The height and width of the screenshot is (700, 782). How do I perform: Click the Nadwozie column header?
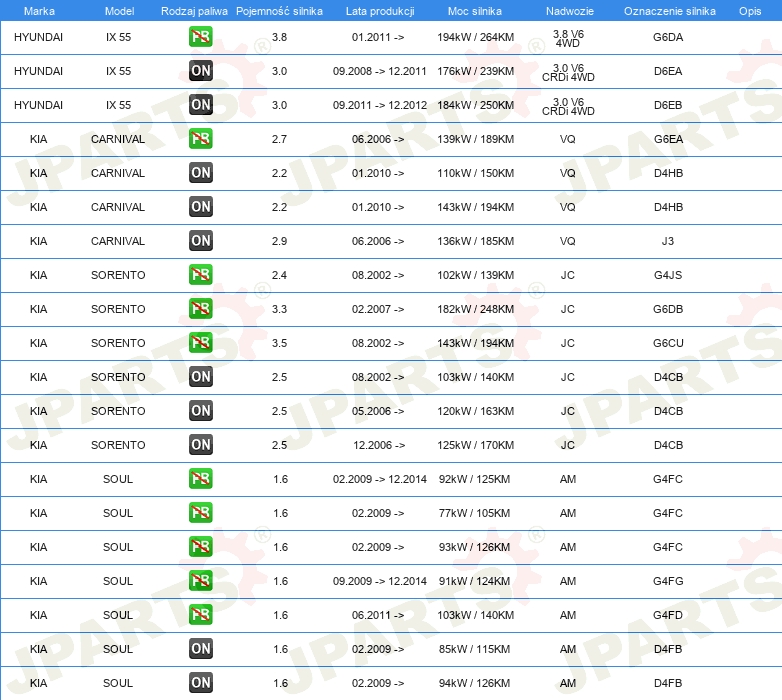point(570,11)
